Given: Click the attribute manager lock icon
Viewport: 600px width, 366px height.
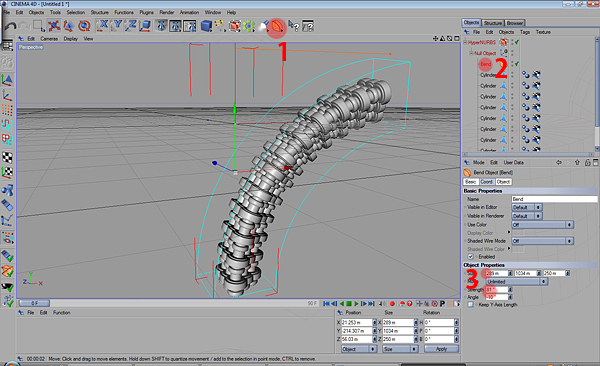Looking at the screenshot, I should [x=587, y=163].
